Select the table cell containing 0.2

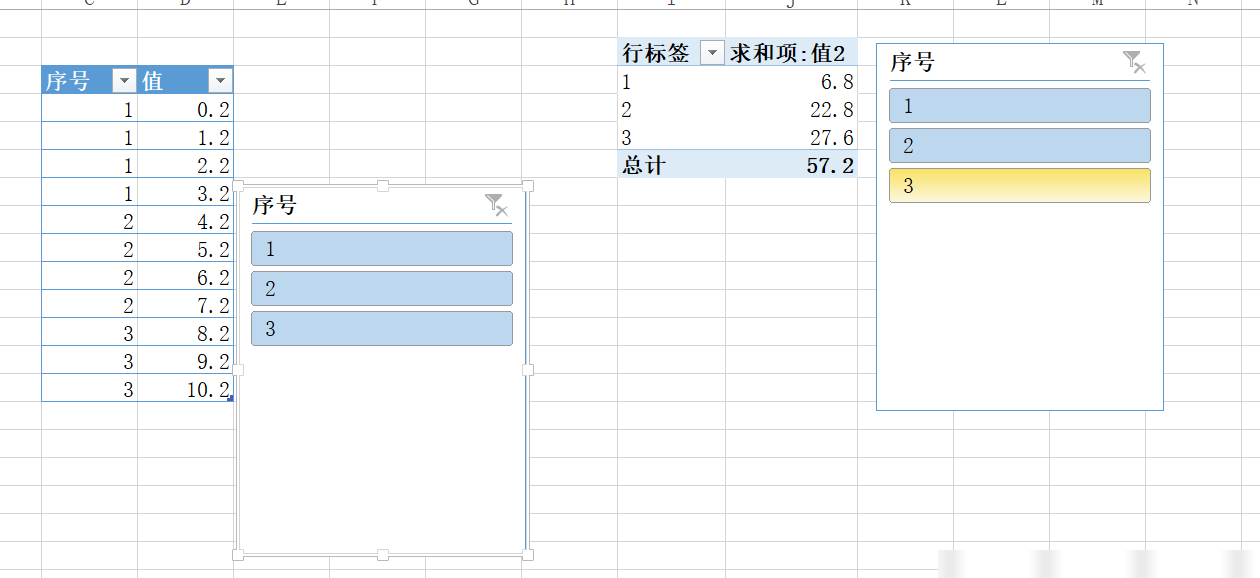(185, 109)
